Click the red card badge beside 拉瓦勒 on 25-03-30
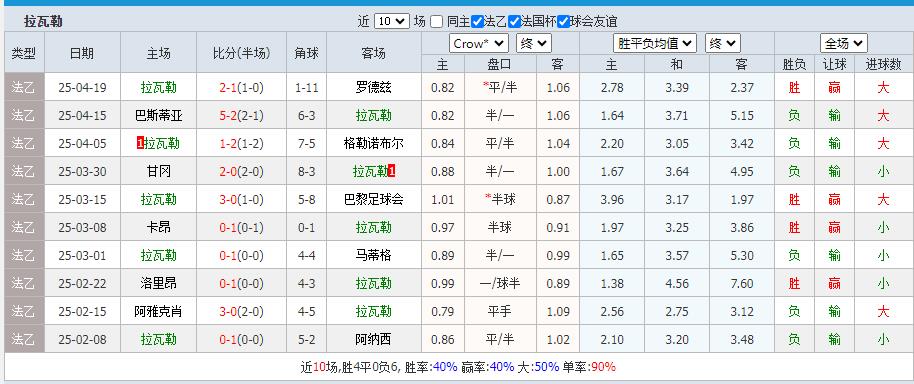 click(x=392, y=172)
